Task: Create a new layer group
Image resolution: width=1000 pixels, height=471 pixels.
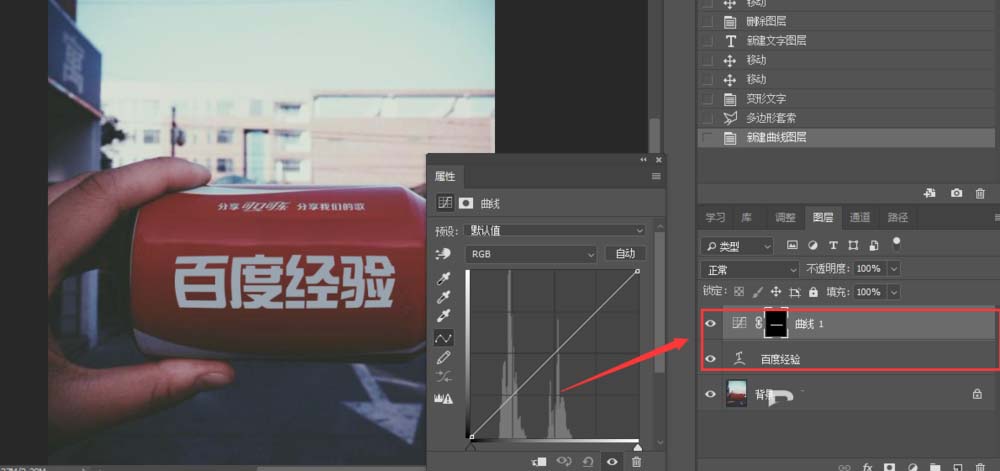Action: 935,467
